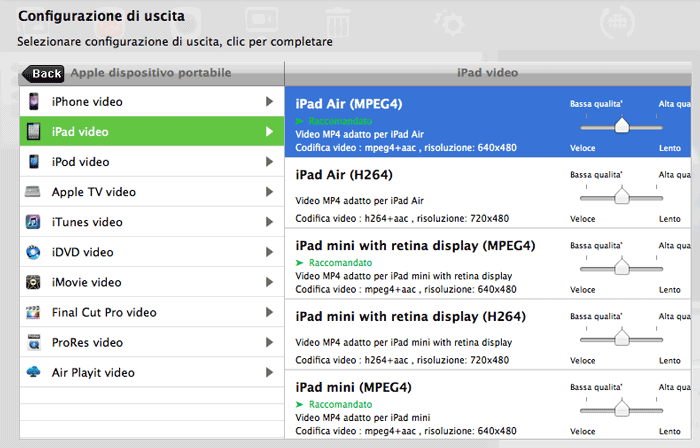Click the 'Configurazione di uscita' heading
The width and height of the screenshot is (700, 448).
[x=101, y=16]
